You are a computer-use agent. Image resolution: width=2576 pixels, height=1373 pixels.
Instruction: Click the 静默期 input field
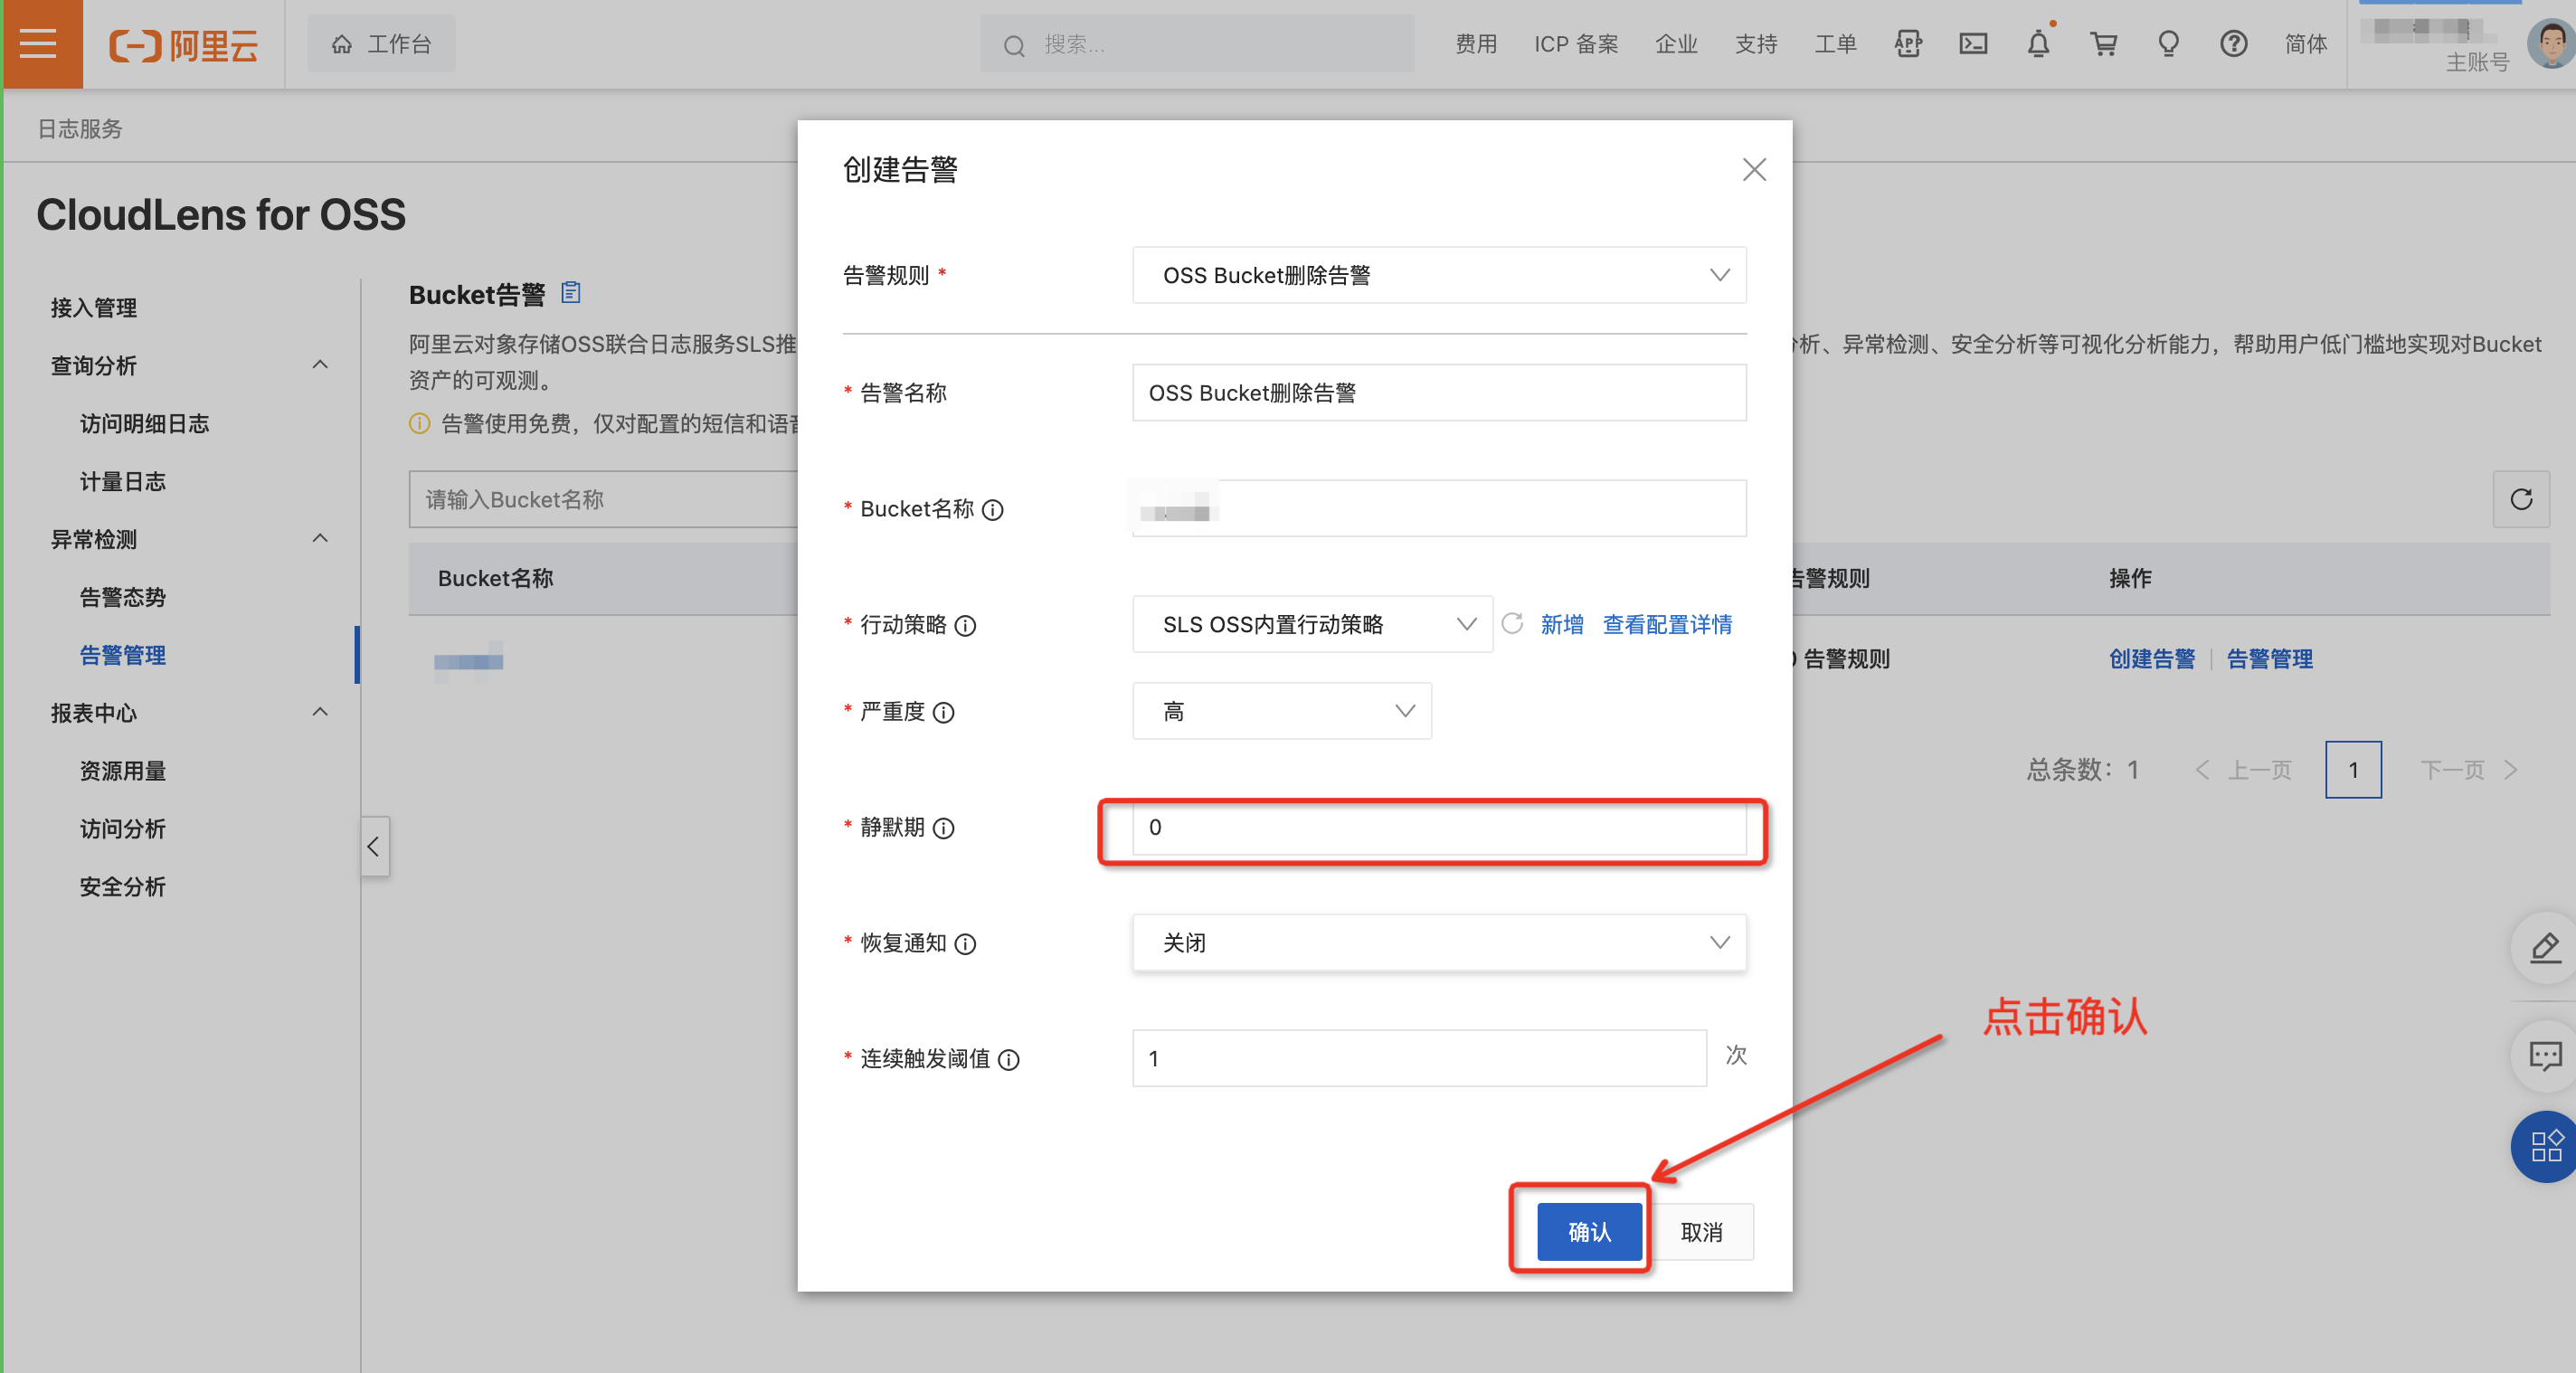[x=1439, y=828]
